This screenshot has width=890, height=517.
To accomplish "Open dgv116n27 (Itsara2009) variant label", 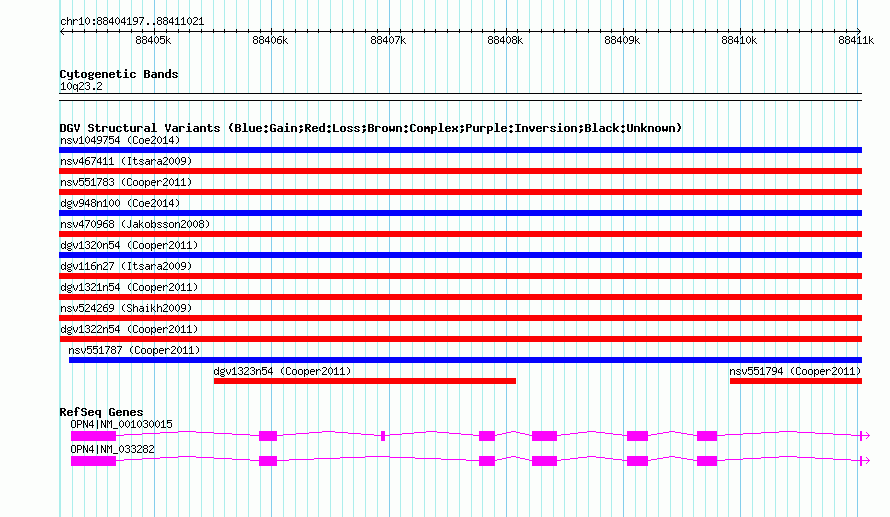I will pos(126,266).
